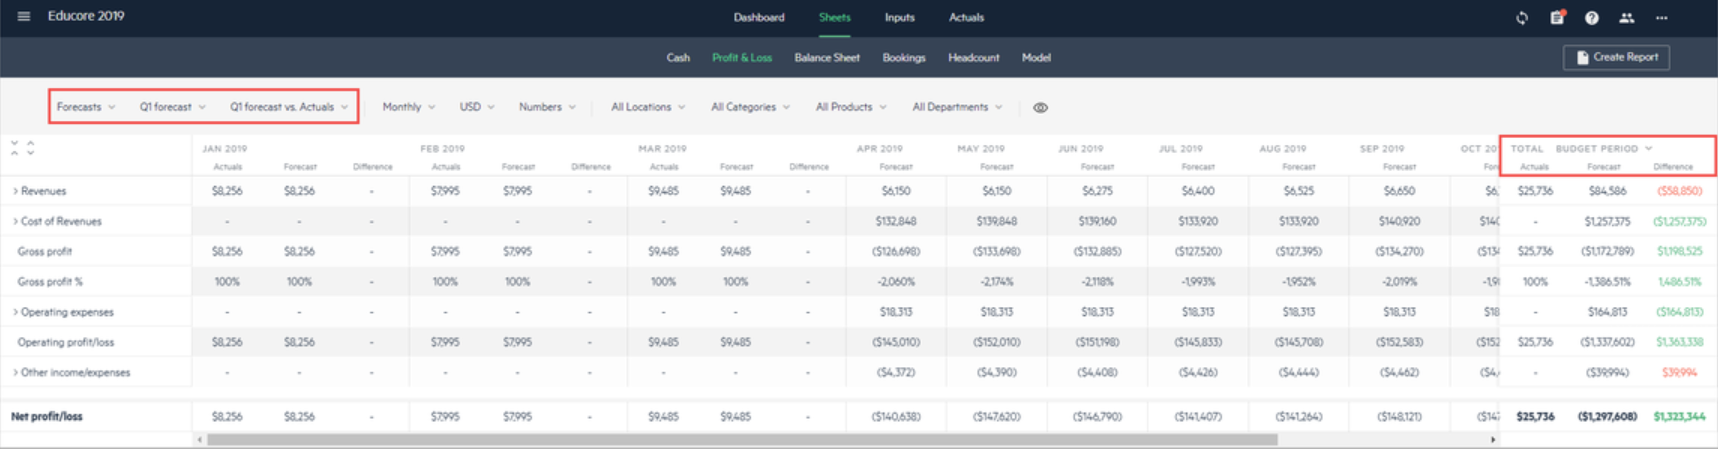Expand the Revenues row

click(x=15, y=191)
